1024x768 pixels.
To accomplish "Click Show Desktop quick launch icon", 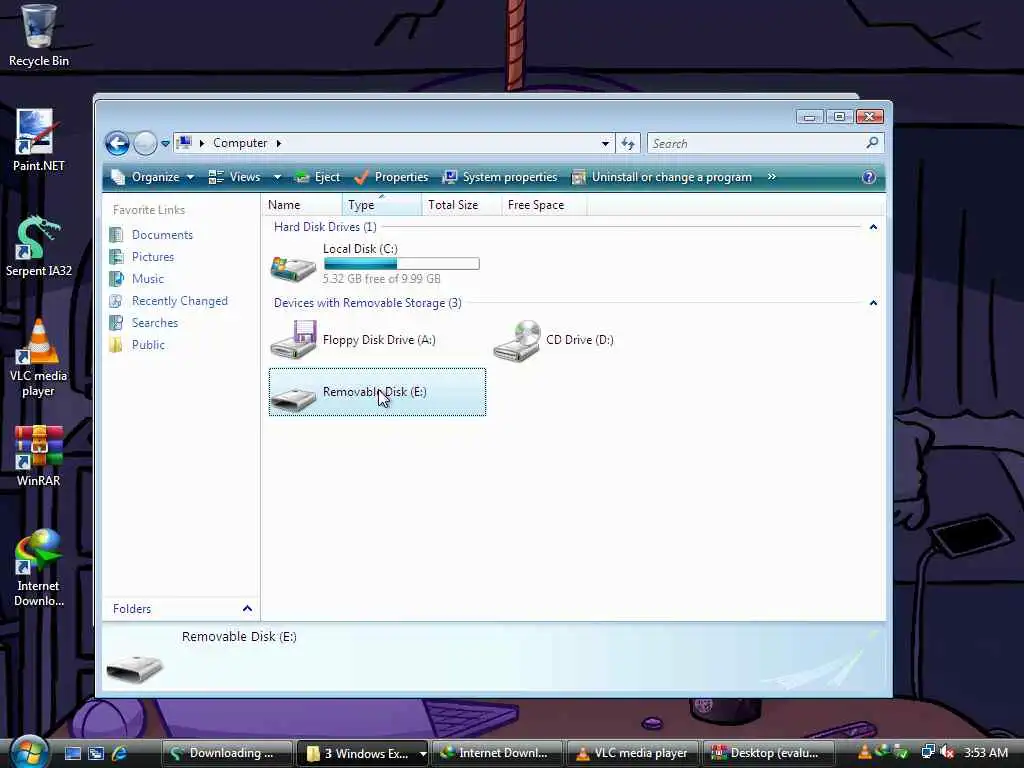I will pos(72,753).
